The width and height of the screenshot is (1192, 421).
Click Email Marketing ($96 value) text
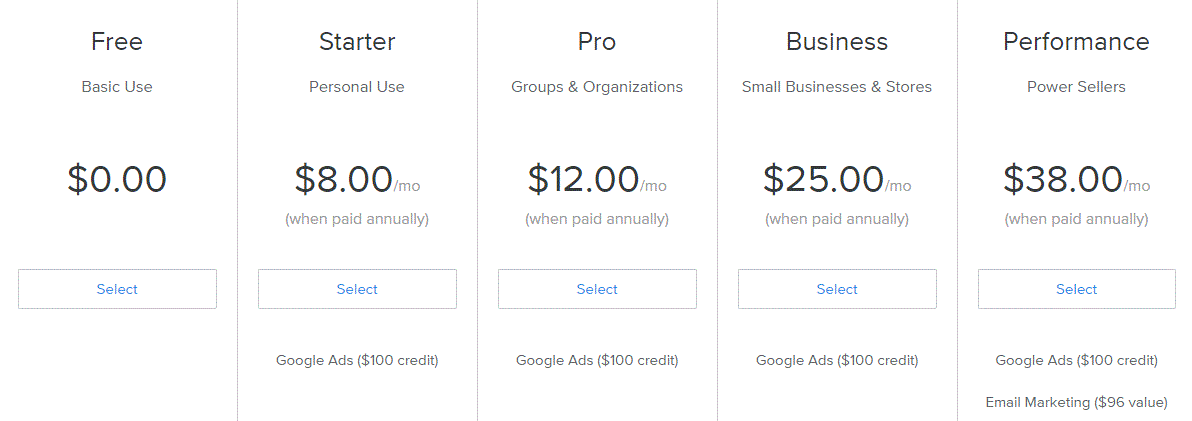tap(1076, 402)
